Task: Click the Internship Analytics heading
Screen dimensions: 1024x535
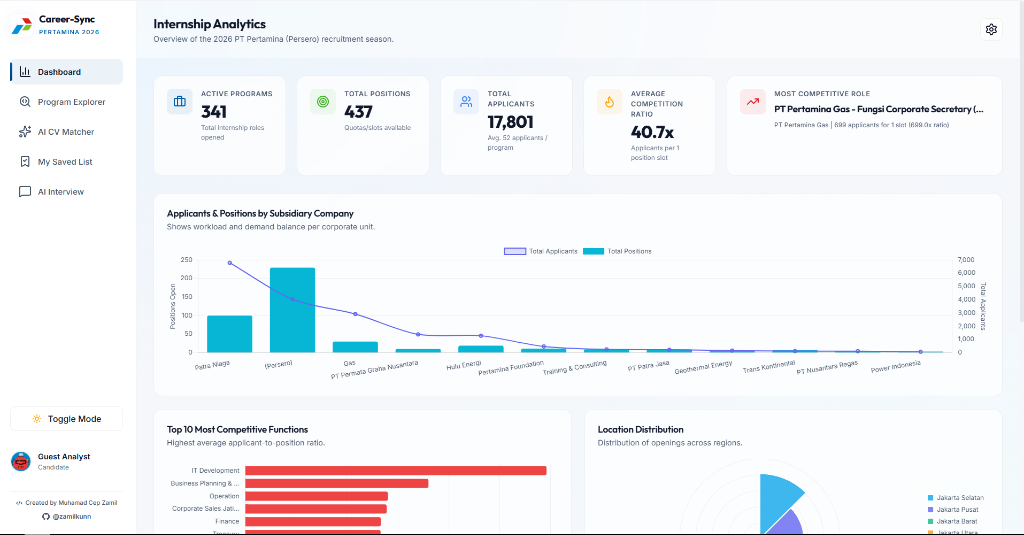Action: 210,24
